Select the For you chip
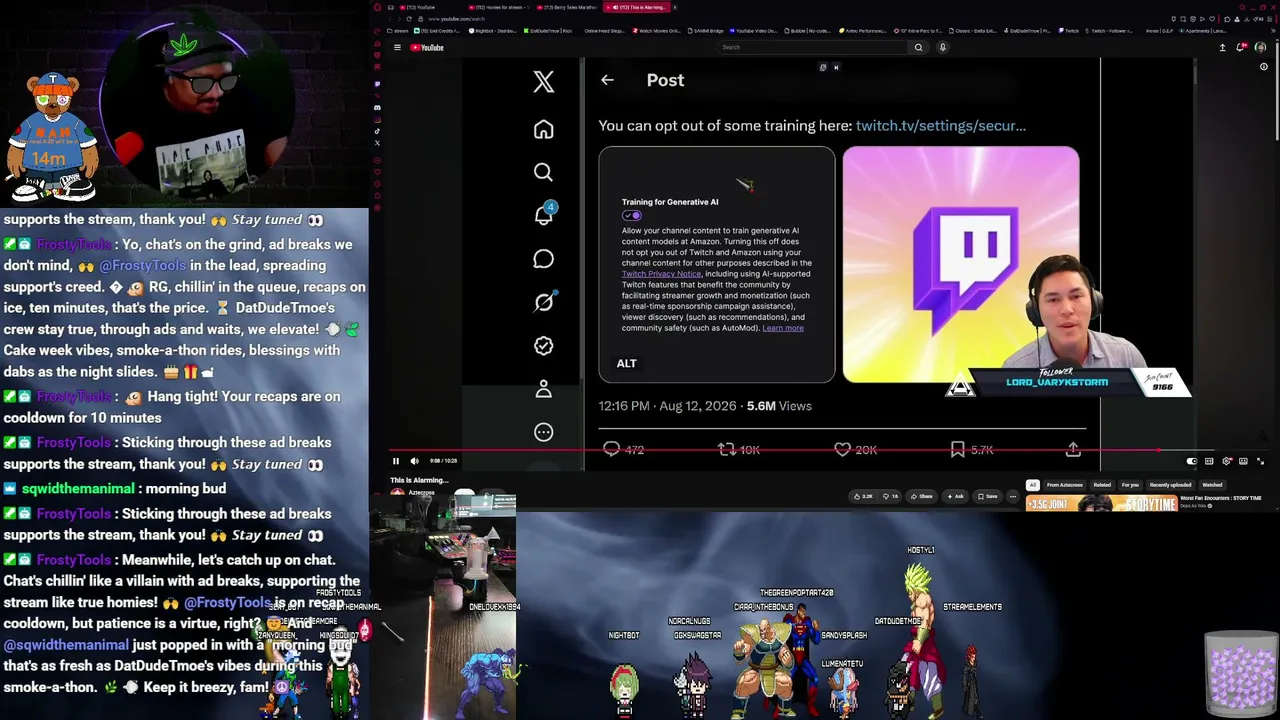 (x=1130, y=485)
